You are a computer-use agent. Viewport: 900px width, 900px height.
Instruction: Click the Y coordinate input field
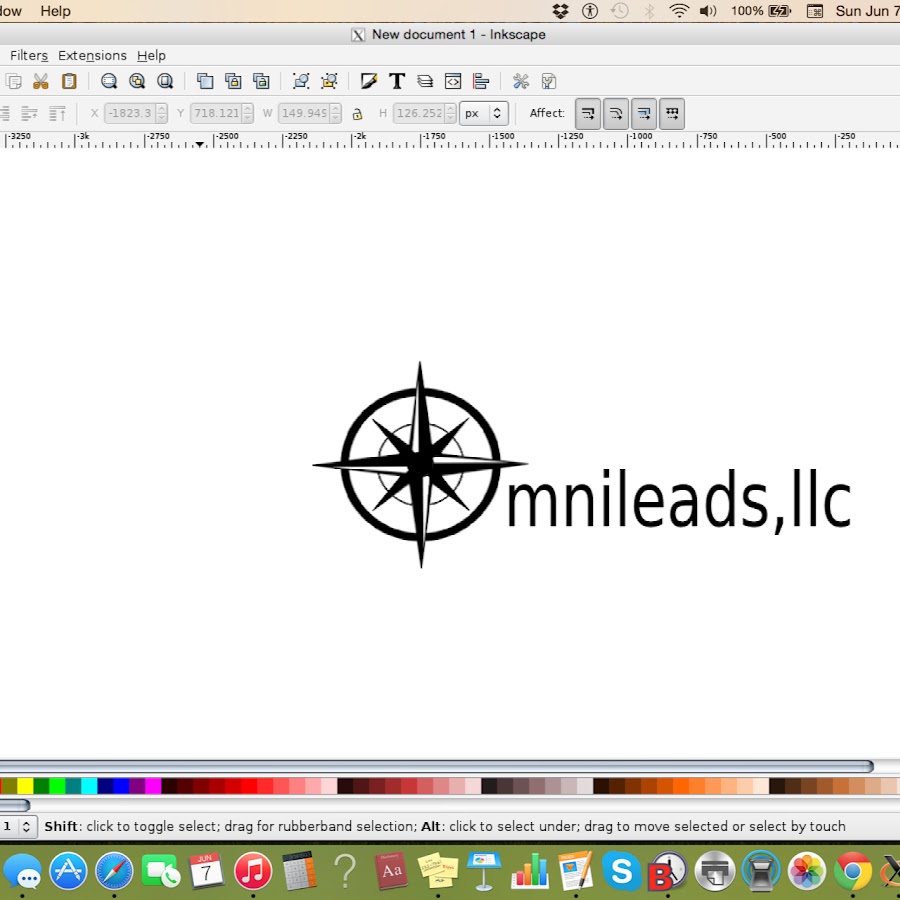[216, 113]
